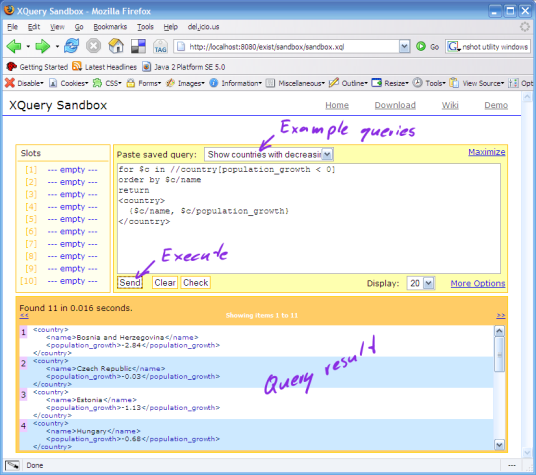The height and width of the screenshot is (475, 536).
Task: Click the results pane scroll-down arrow
Action: click(499, 445)
